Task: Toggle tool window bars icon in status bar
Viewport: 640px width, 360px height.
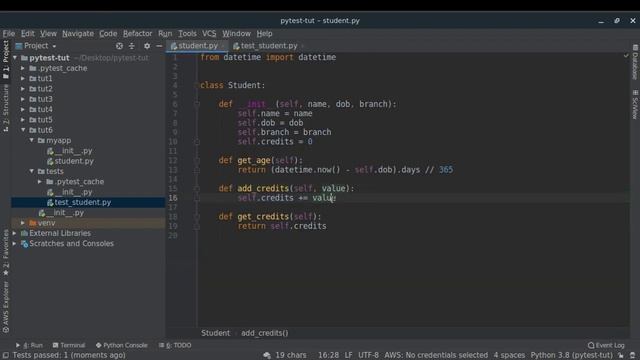Action: pos(5,355)
